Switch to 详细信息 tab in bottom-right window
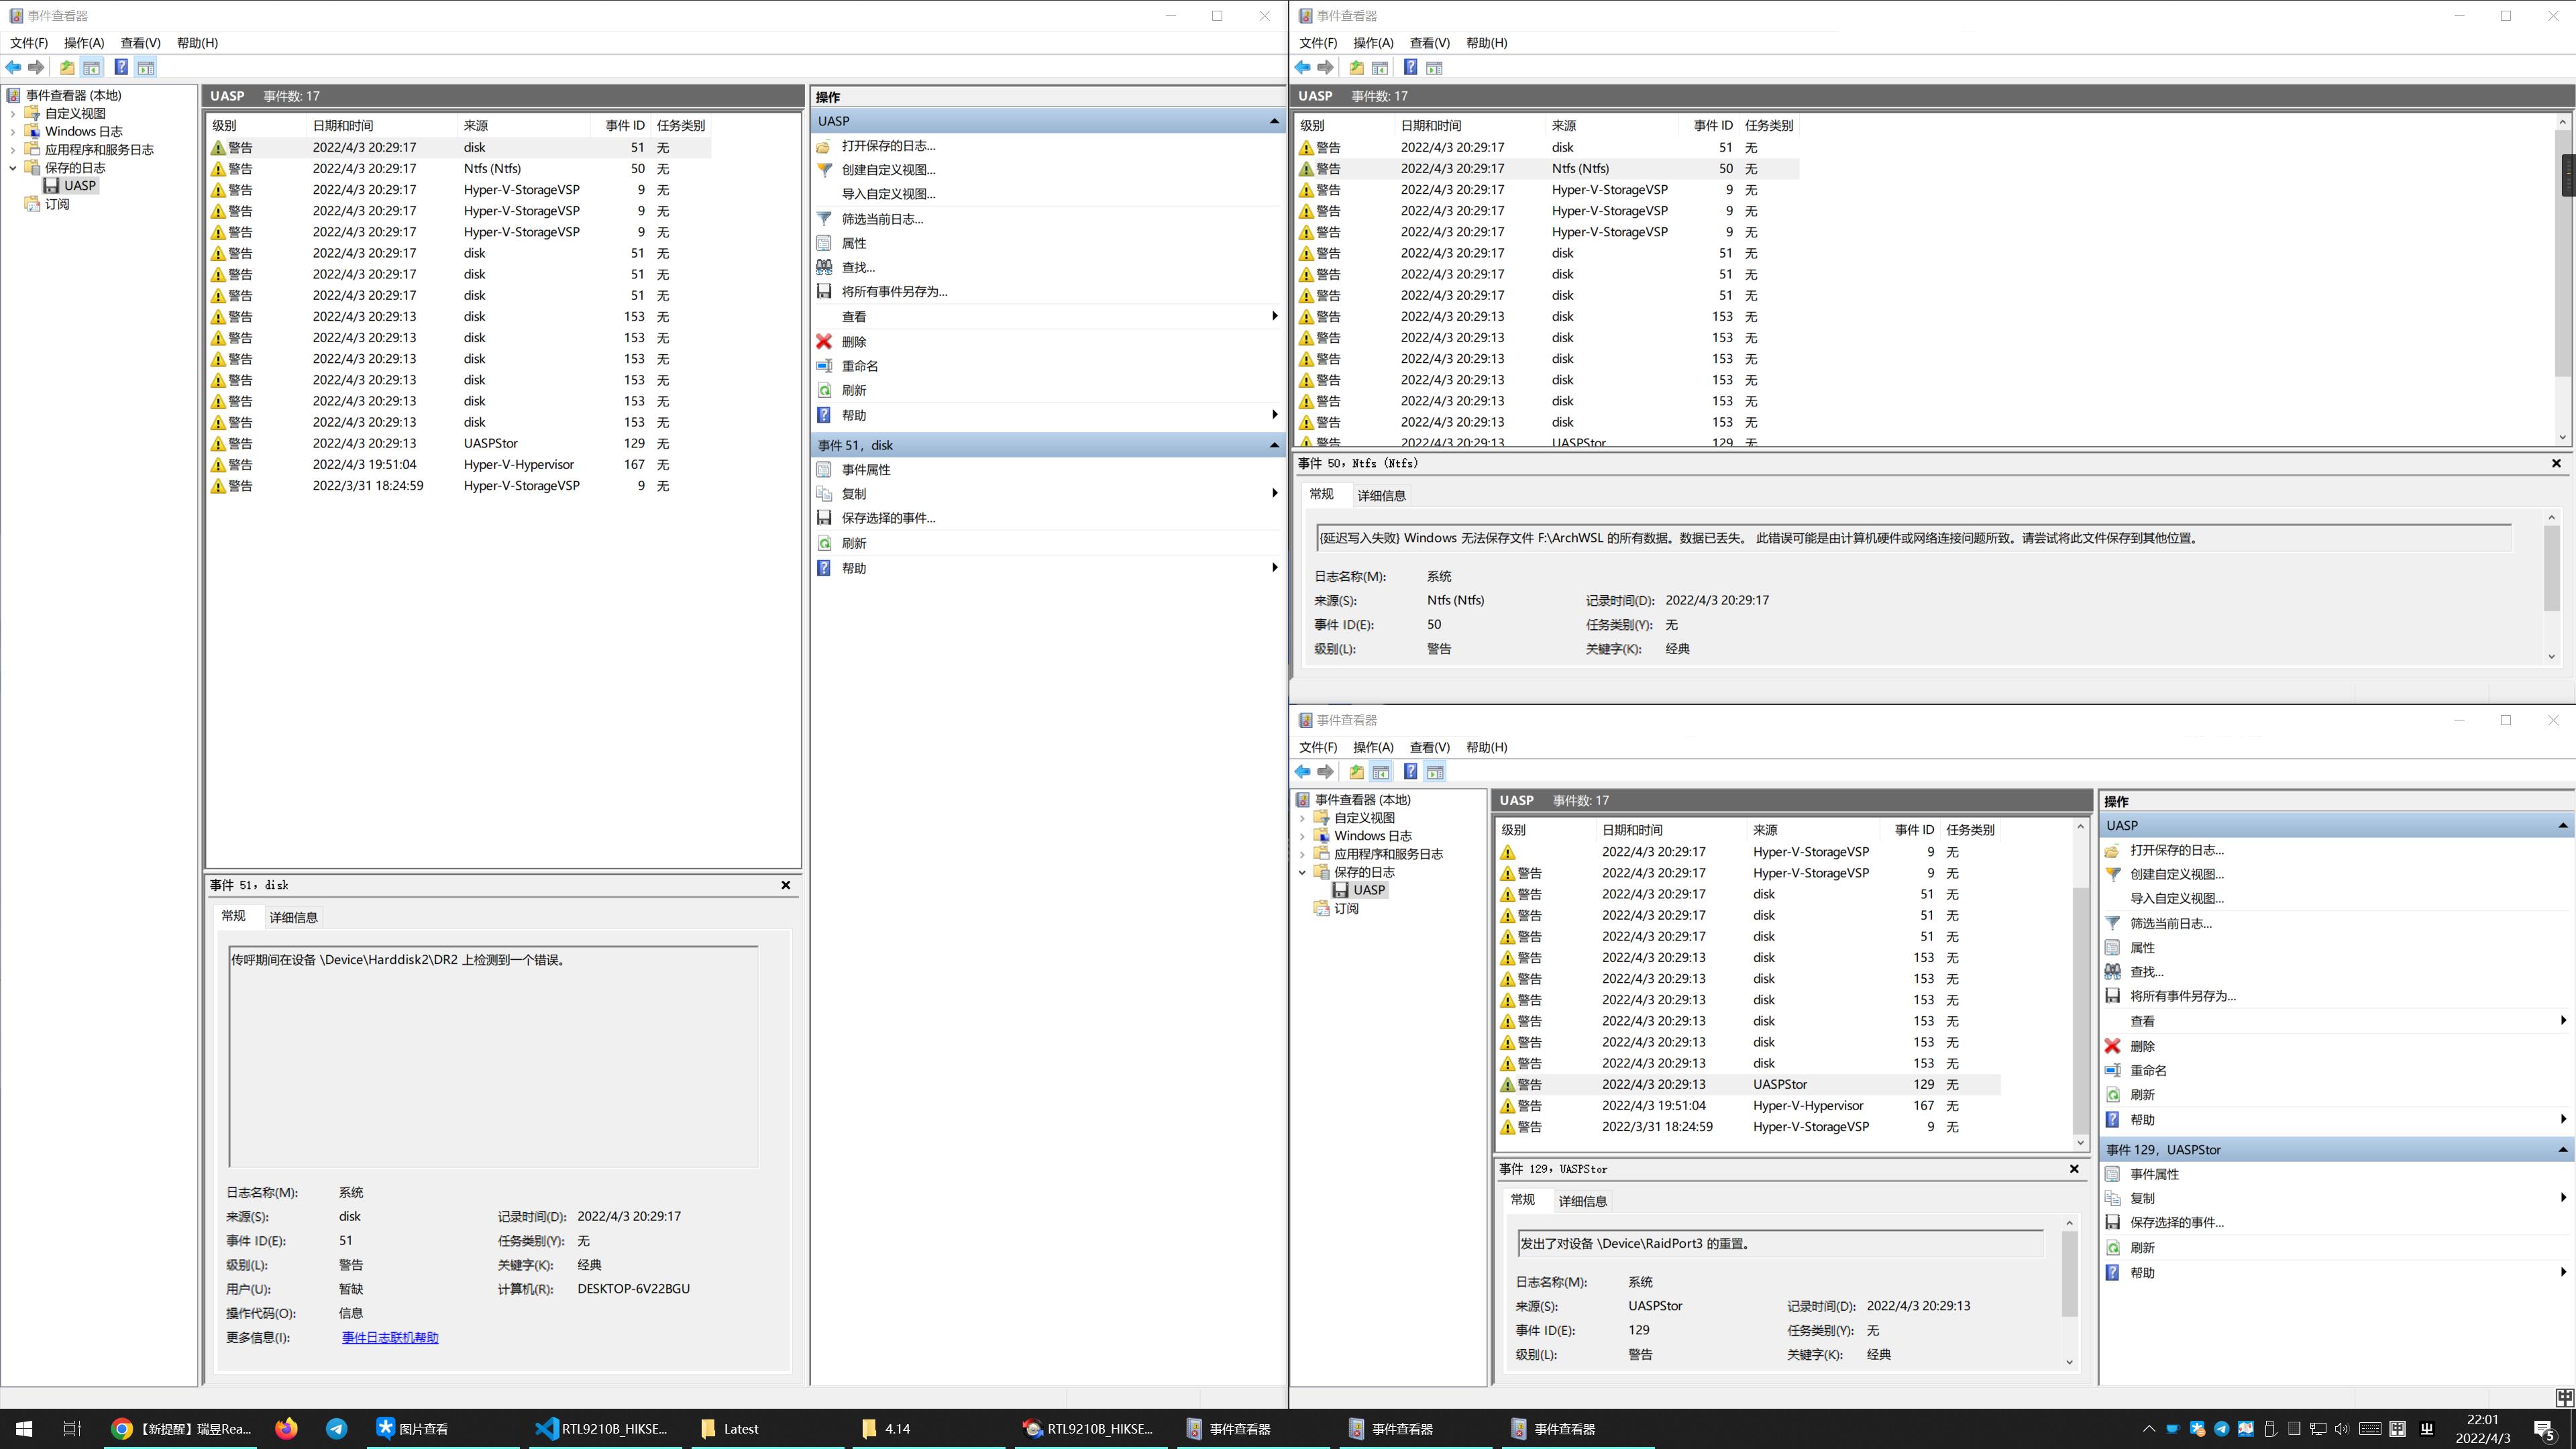Image resolution: width=2576 pixels, height=1449 pixels. 1582,1201
